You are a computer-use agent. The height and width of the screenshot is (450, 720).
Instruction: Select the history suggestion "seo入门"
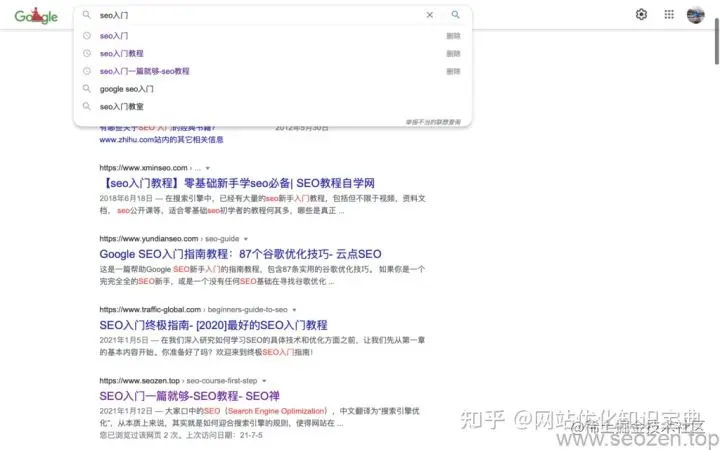[x=114, y=36]
